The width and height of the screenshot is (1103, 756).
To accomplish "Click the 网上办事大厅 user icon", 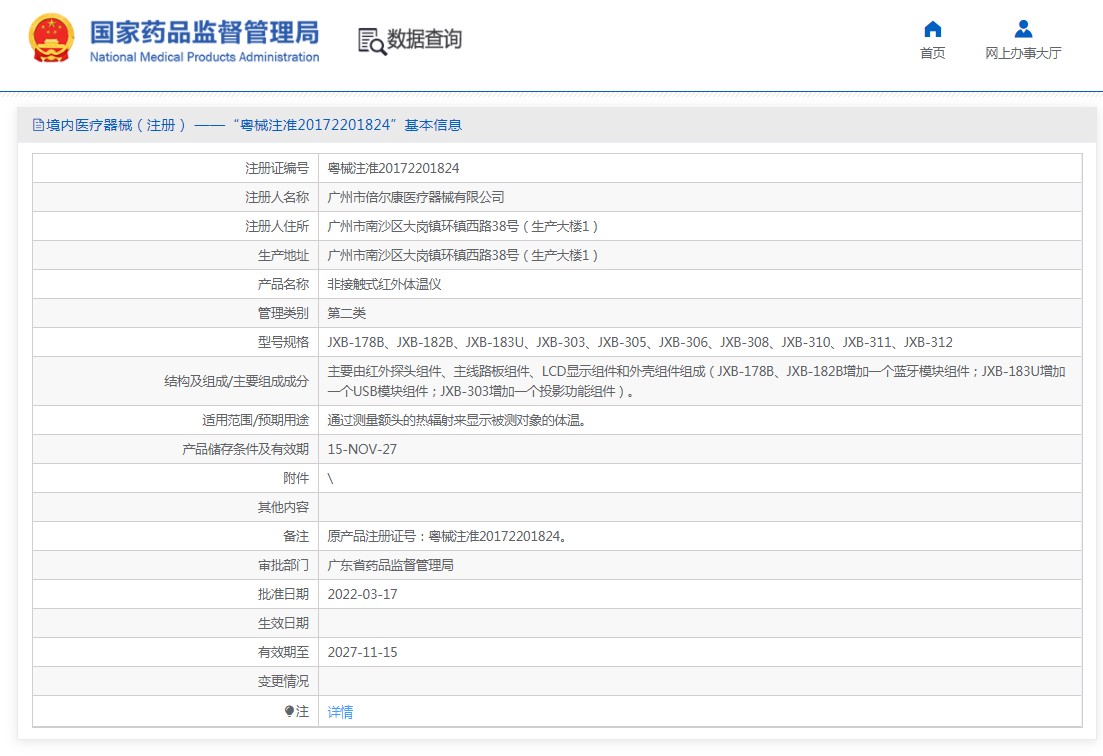I will [1023, 28].
